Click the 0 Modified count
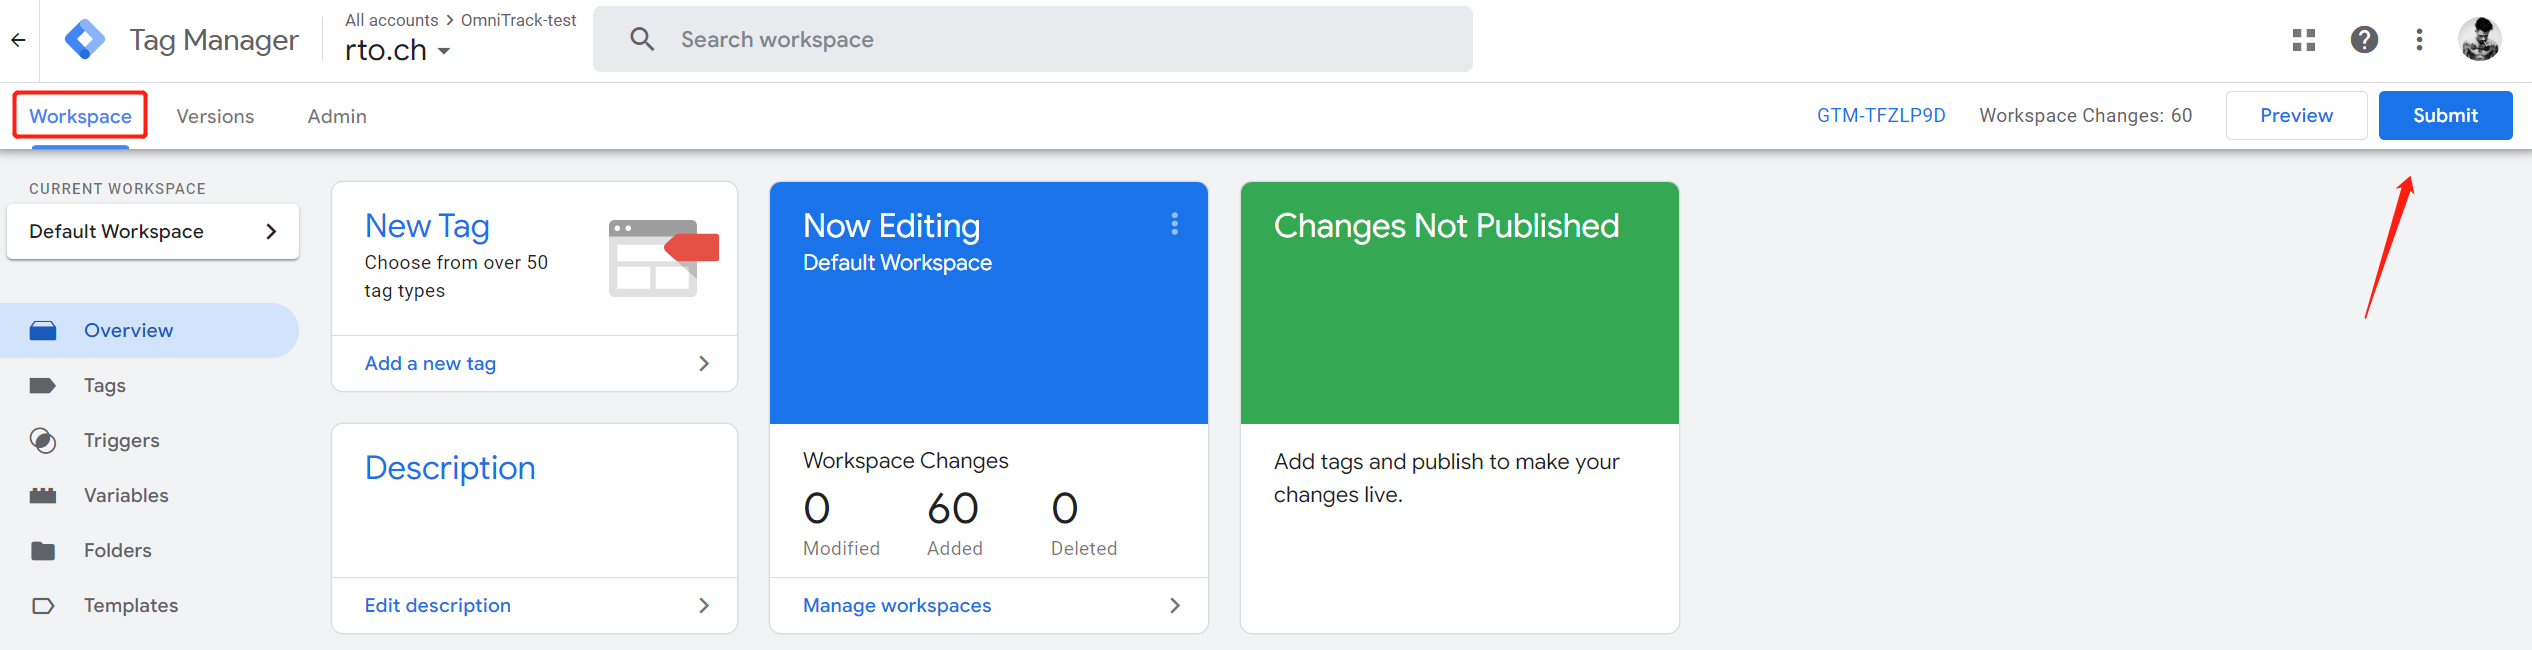 tap(817, 509)
